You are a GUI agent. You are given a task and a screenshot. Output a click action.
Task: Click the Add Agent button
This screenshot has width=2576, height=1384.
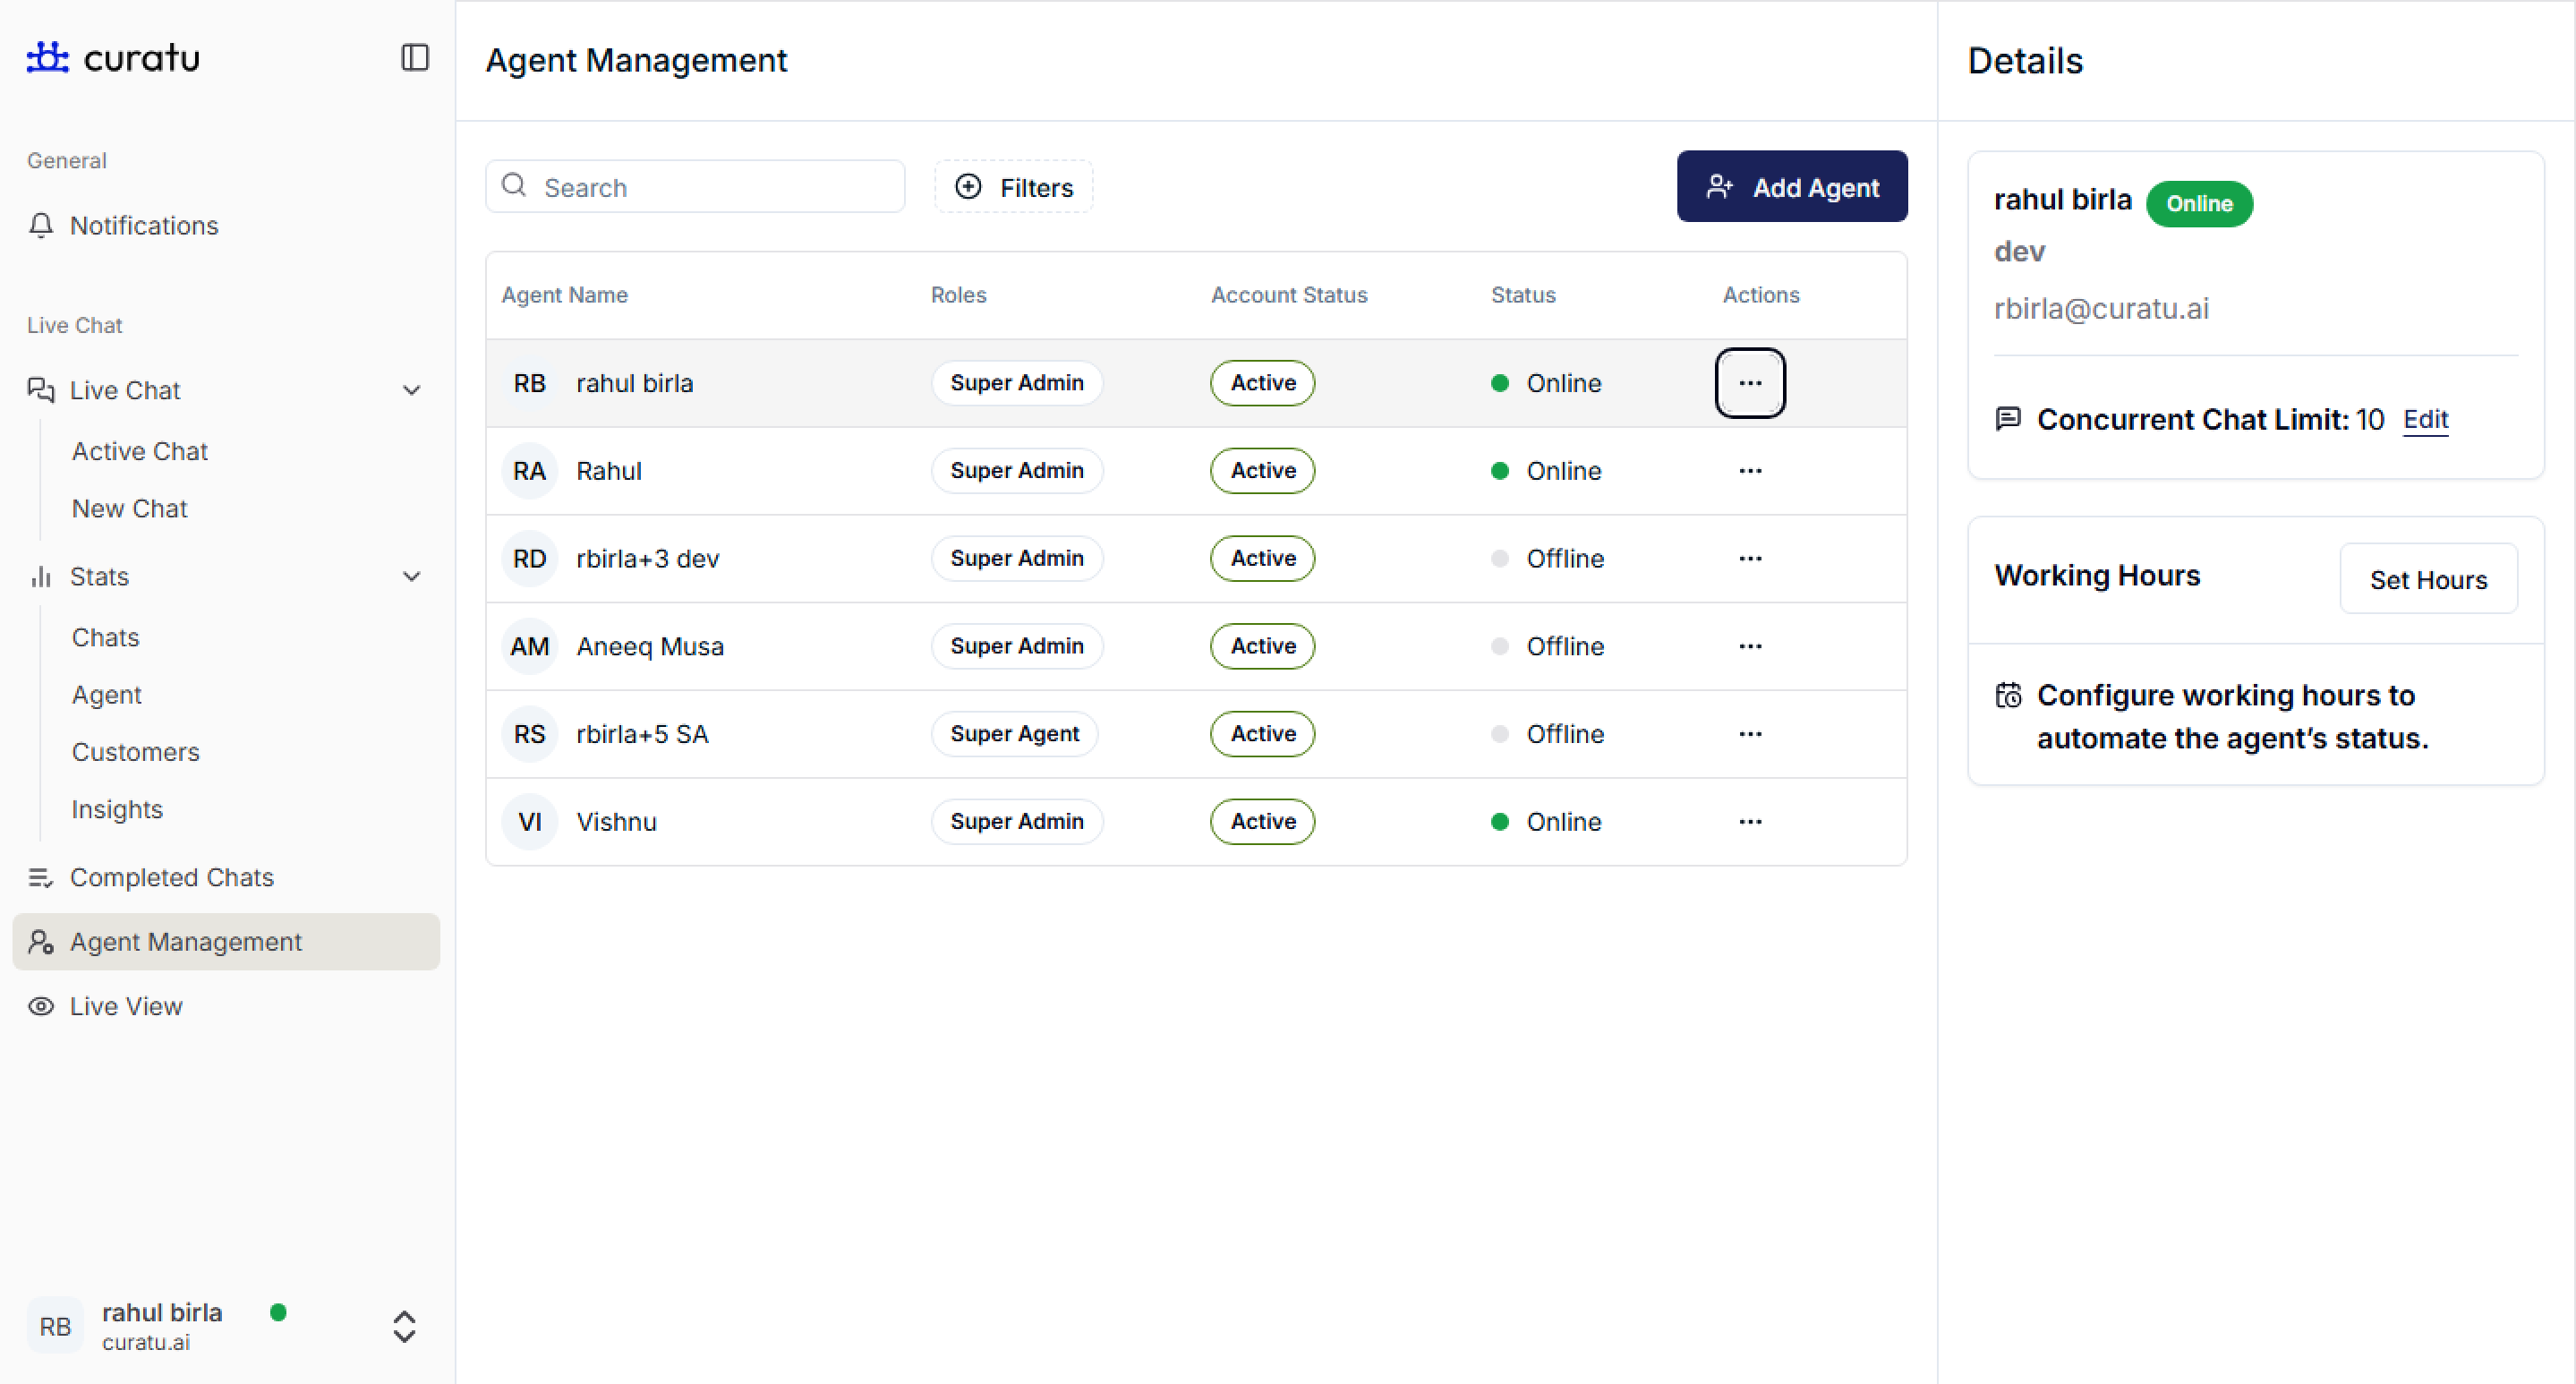pyautogui.click(x=1791, y=187)
